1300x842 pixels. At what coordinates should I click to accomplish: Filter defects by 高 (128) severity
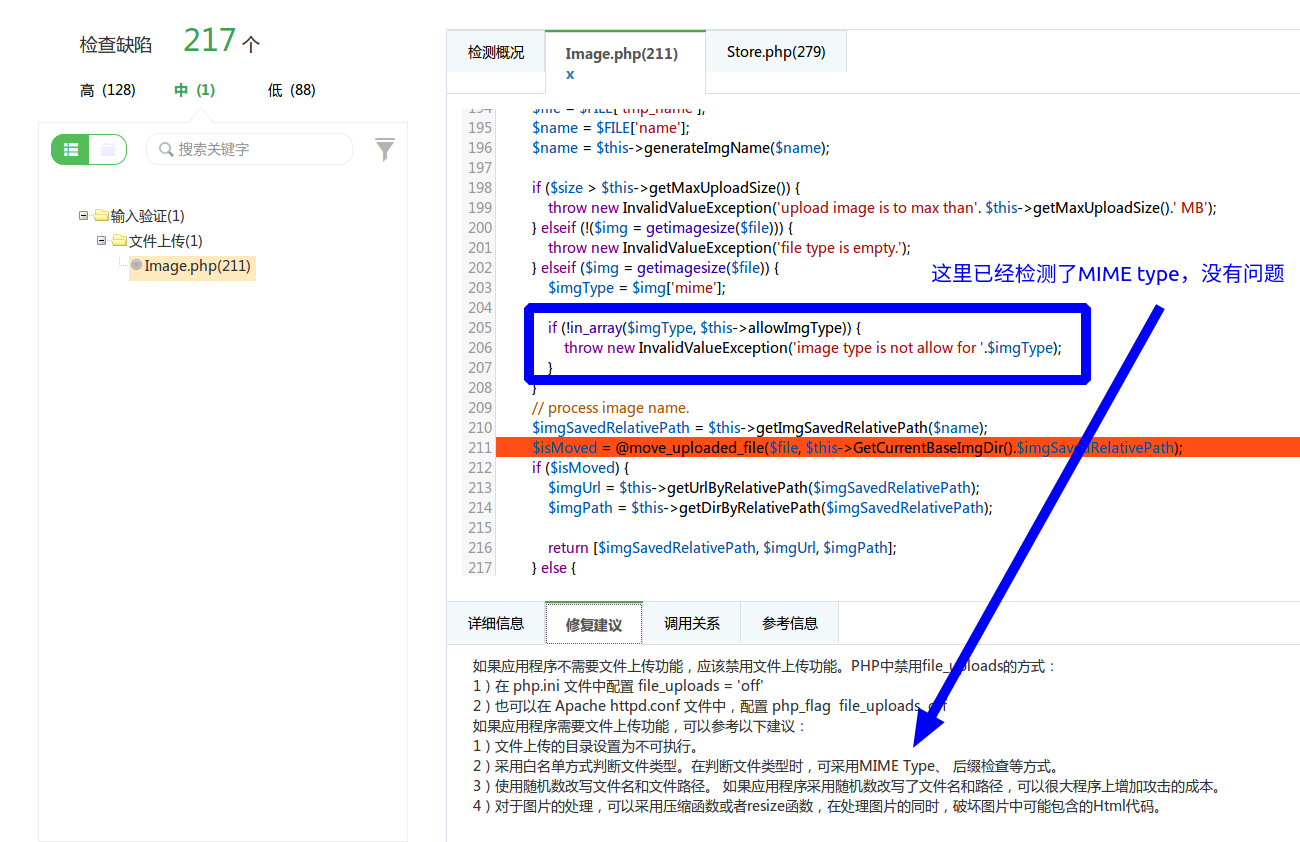point(108,90)
